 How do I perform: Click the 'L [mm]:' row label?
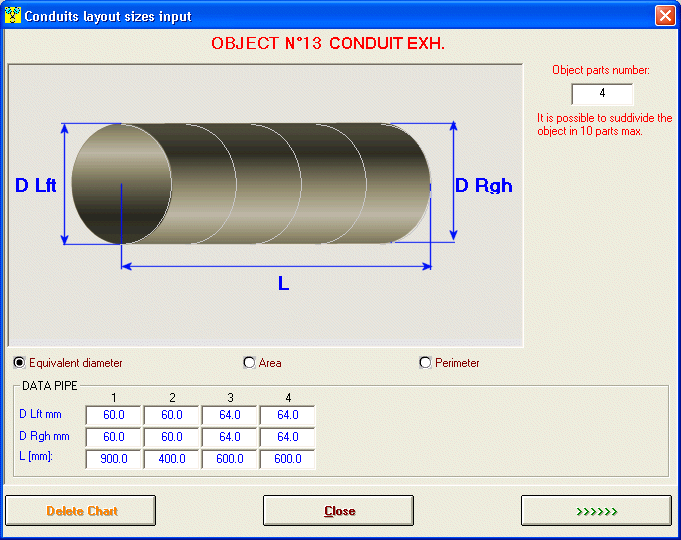coord(36,456)
